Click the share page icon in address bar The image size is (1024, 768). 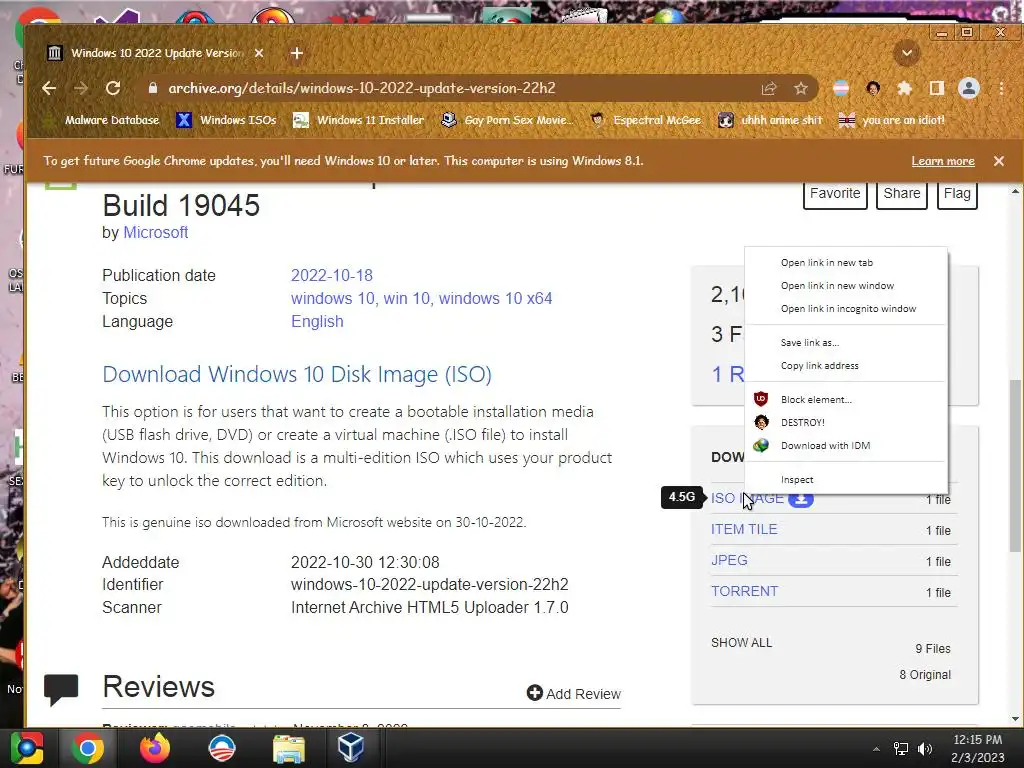[x=769, y=88]
